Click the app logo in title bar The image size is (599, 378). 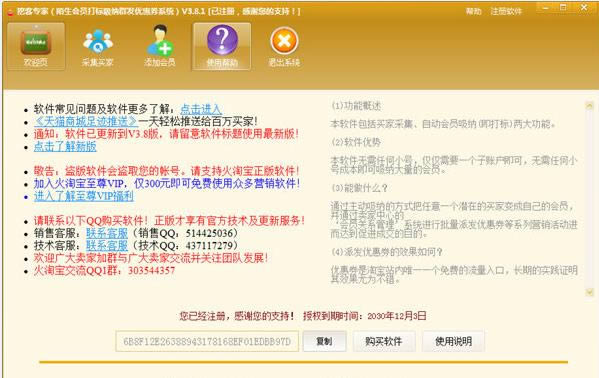pos(10,12)
